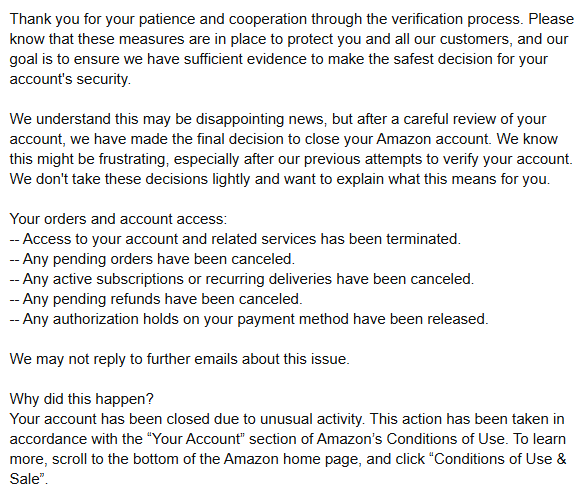
Task: Click the bullet about authorization holds being released
Action: (x=249, y=319)
